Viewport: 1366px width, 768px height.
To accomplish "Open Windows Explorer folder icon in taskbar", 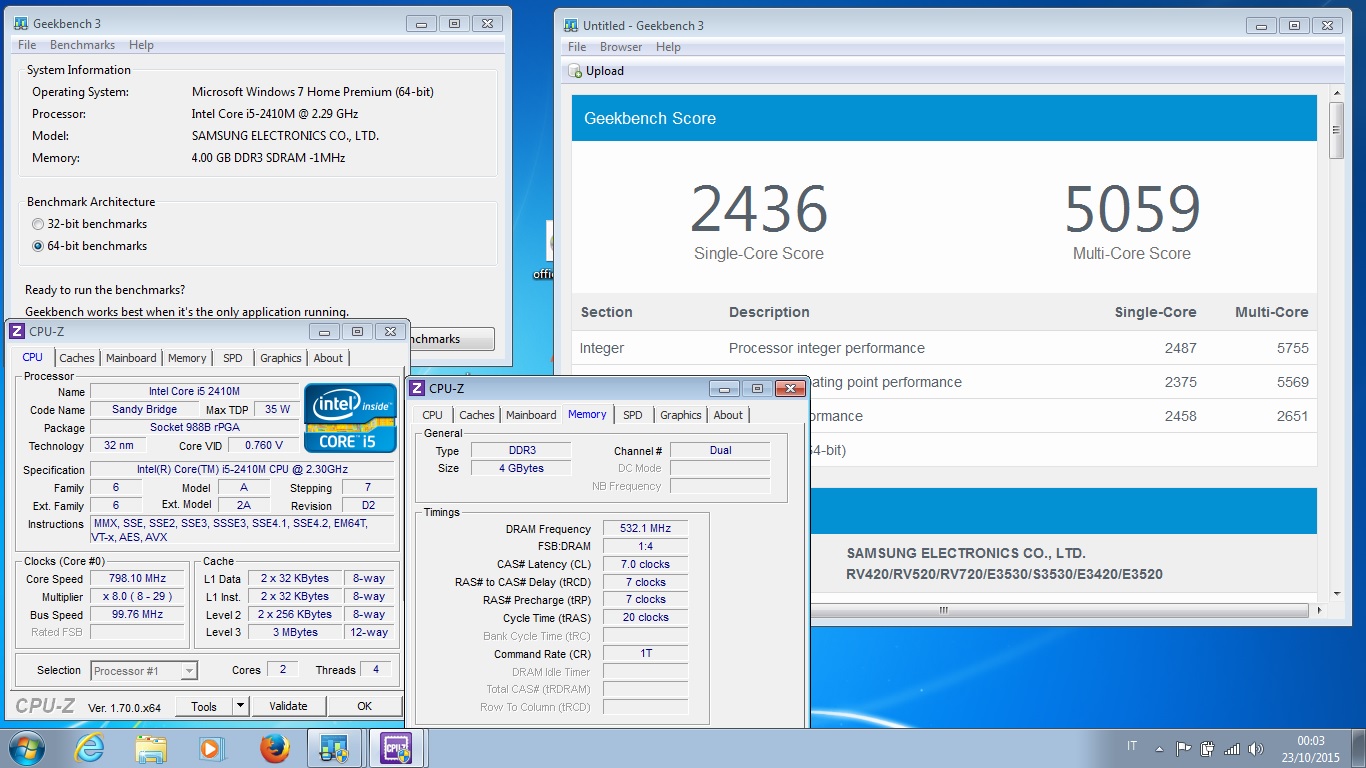I will pos(151,748).
